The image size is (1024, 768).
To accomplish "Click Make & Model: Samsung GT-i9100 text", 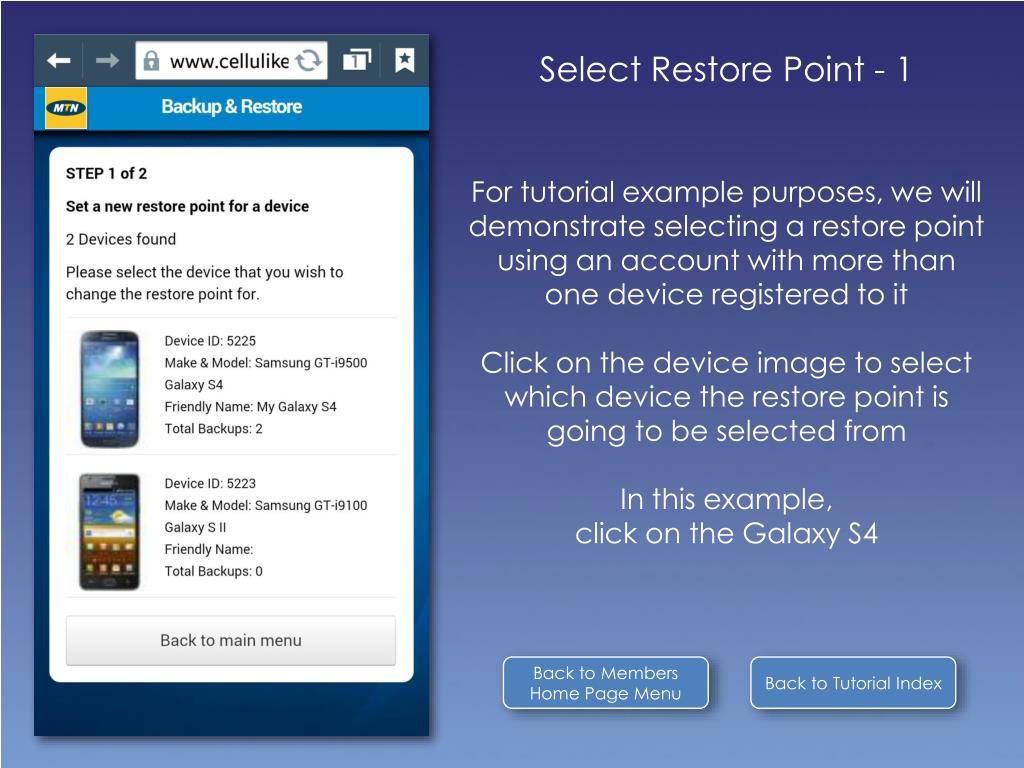I will pos(266,505).
